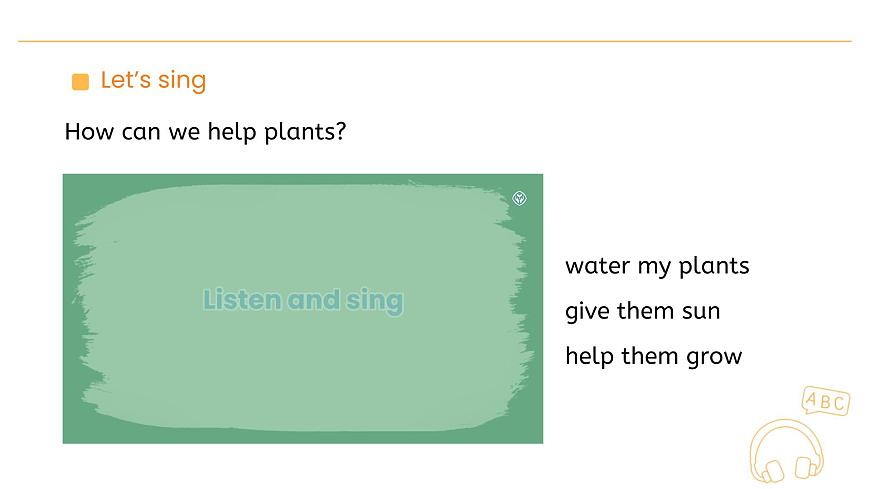Click the ABC speech bubble icon

click(826, 402)
